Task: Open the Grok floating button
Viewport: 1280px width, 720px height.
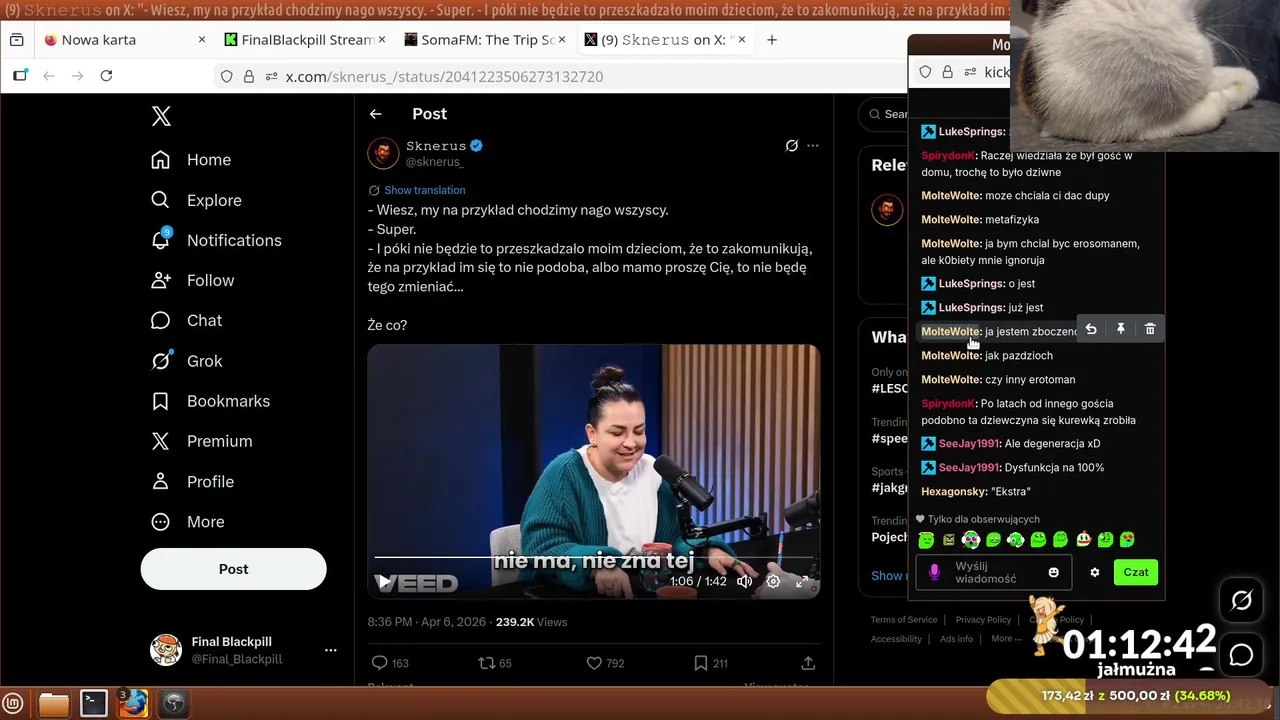Action: click(1242, 601)
